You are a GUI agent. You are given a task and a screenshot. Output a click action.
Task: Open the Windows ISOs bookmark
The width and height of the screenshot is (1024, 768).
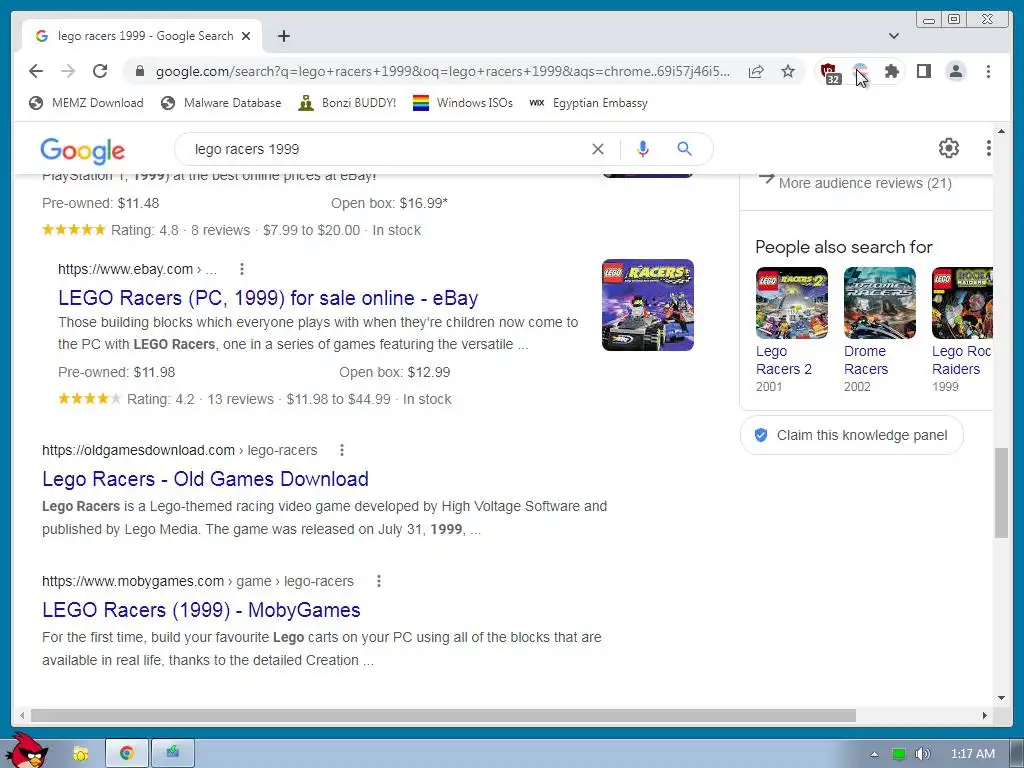pyautogui.click(x=462, y=103)
